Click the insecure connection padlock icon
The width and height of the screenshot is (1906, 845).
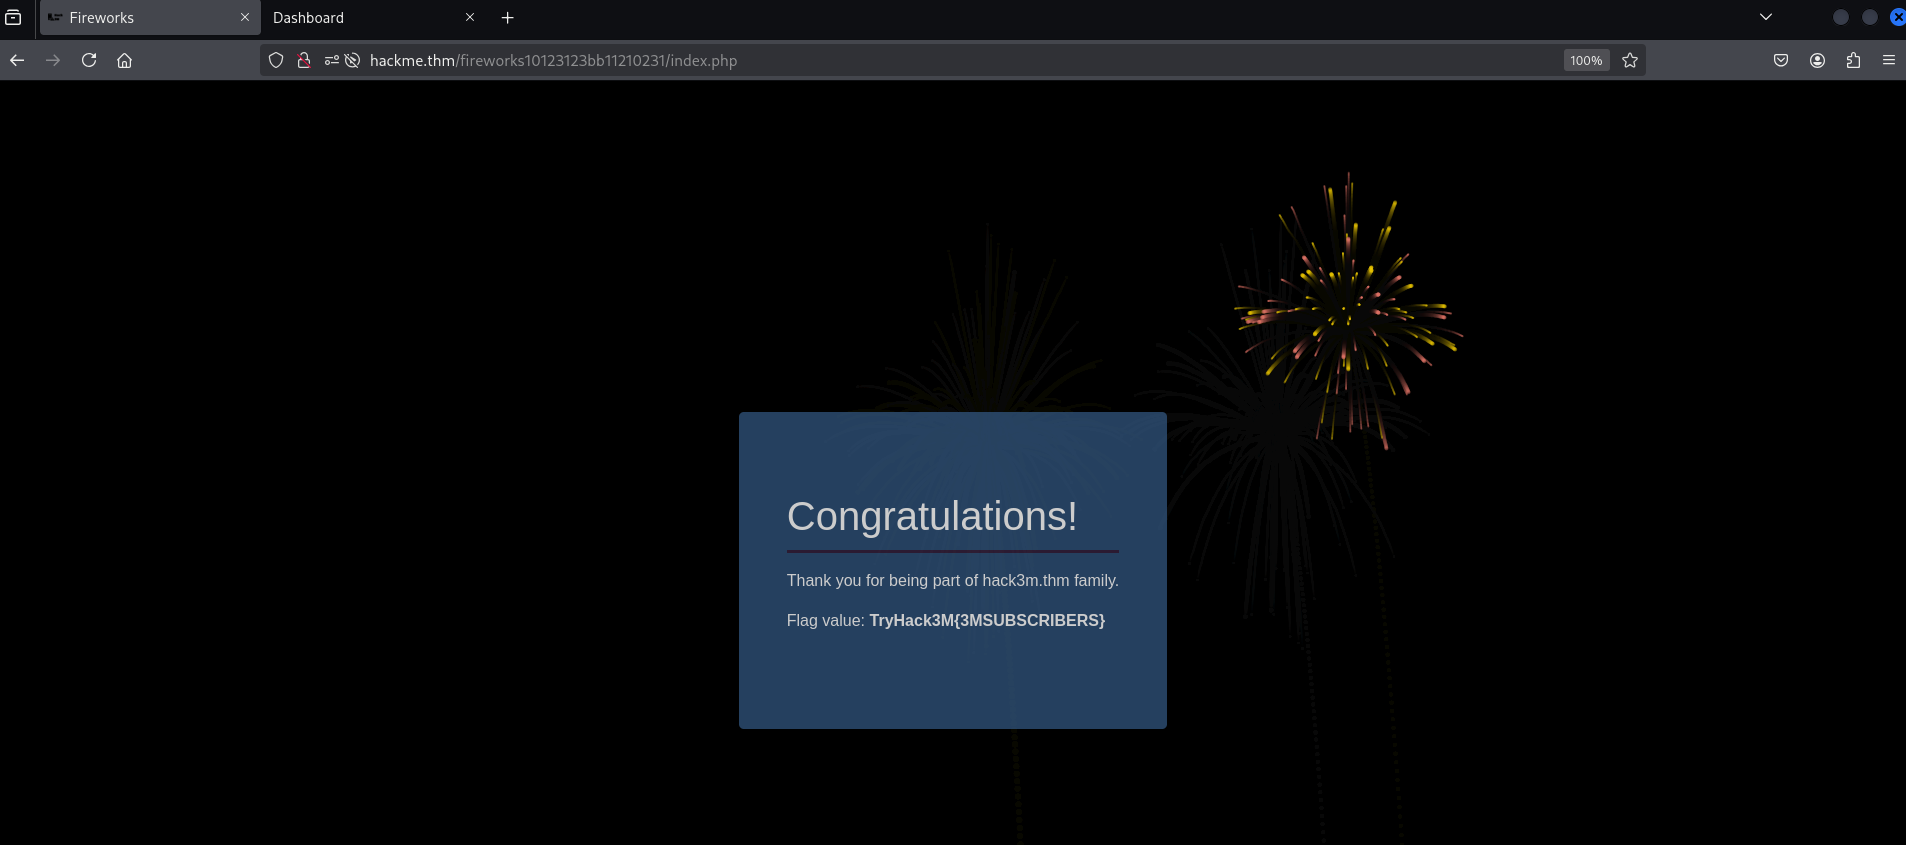[304, 60]
